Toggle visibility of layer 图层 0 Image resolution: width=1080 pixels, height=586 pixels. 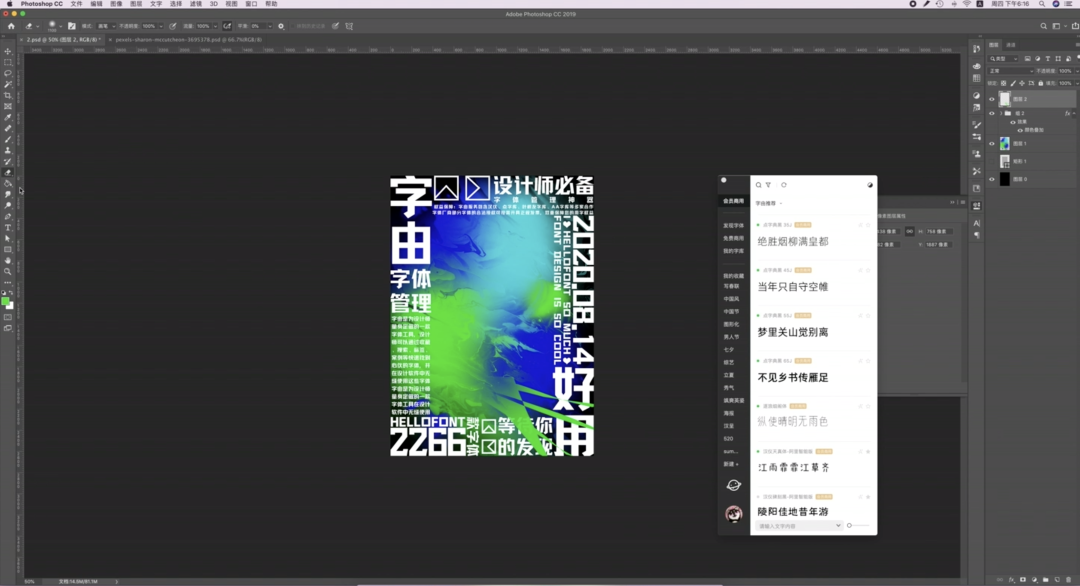[992, 179]
